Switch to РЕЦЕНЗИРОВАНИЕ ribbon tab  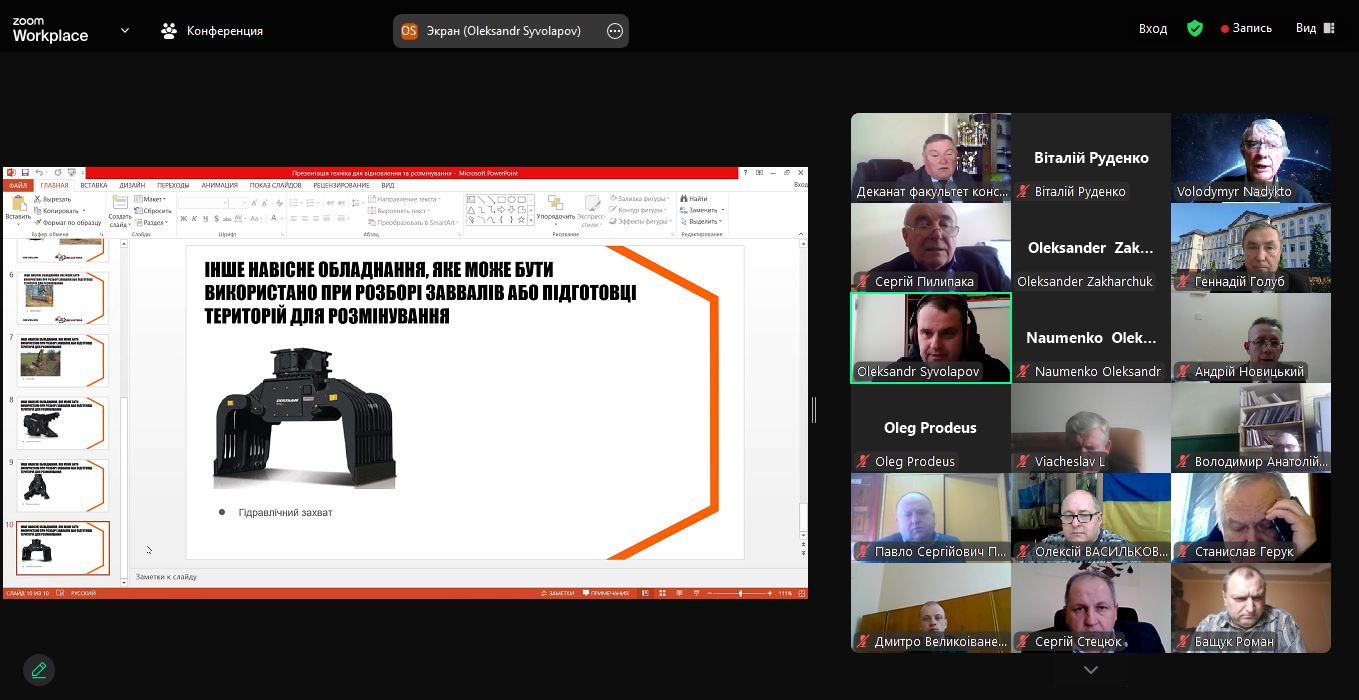point(341,185)
